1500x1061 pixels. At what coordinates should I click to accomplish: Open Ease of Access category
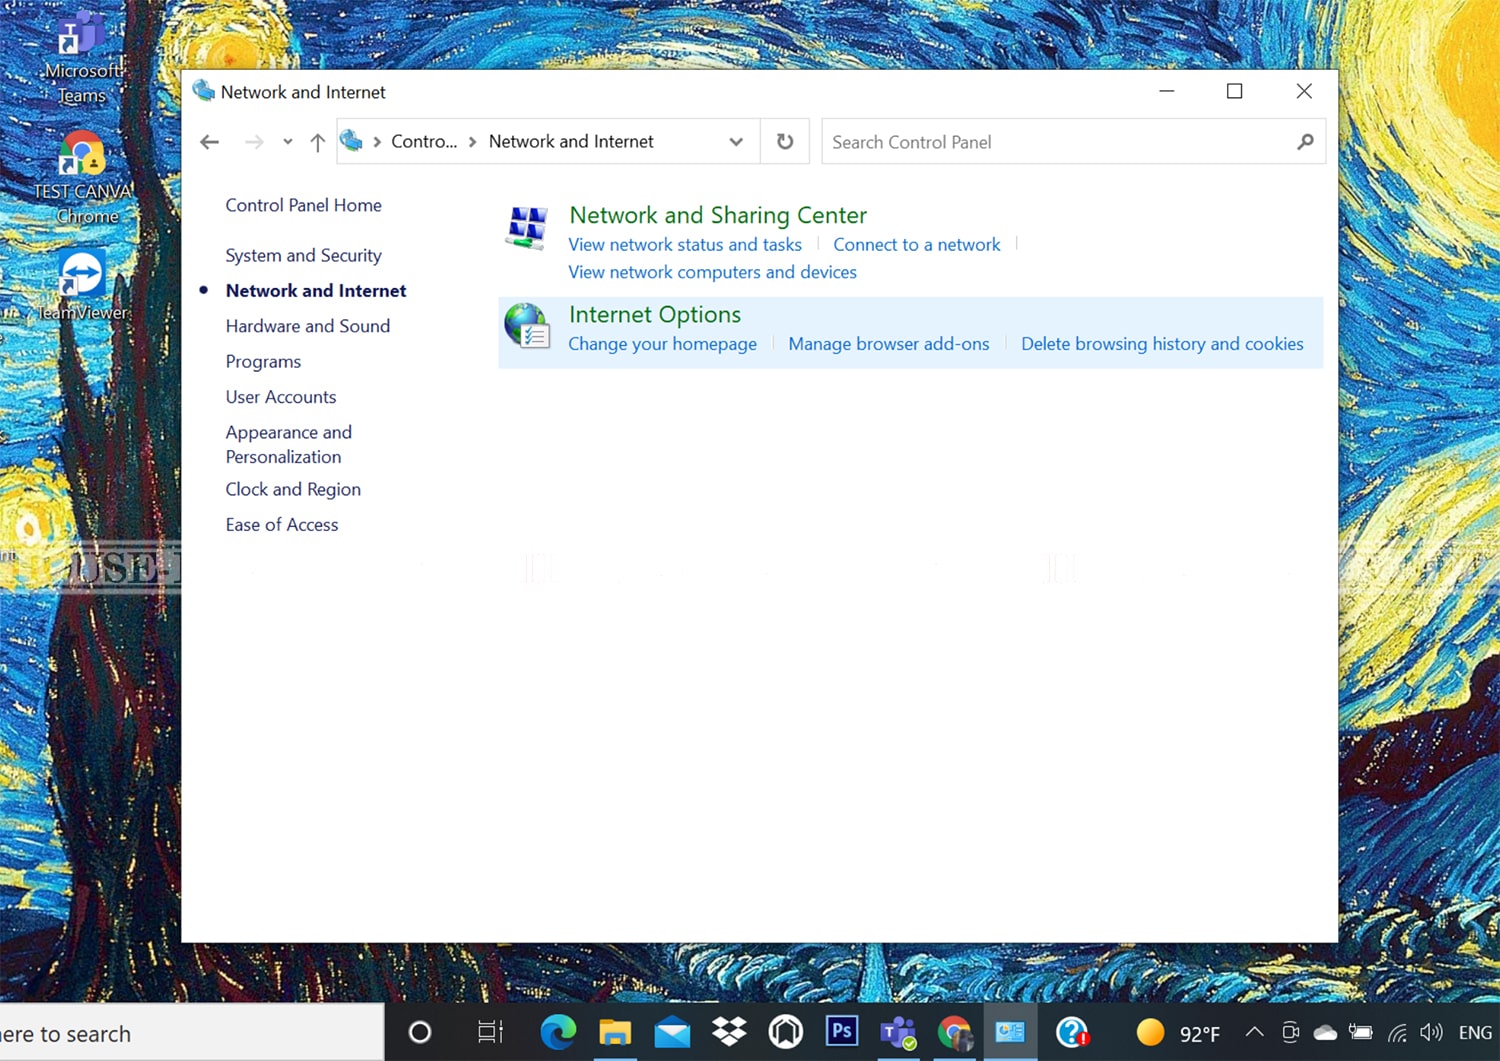click(281, 524)
